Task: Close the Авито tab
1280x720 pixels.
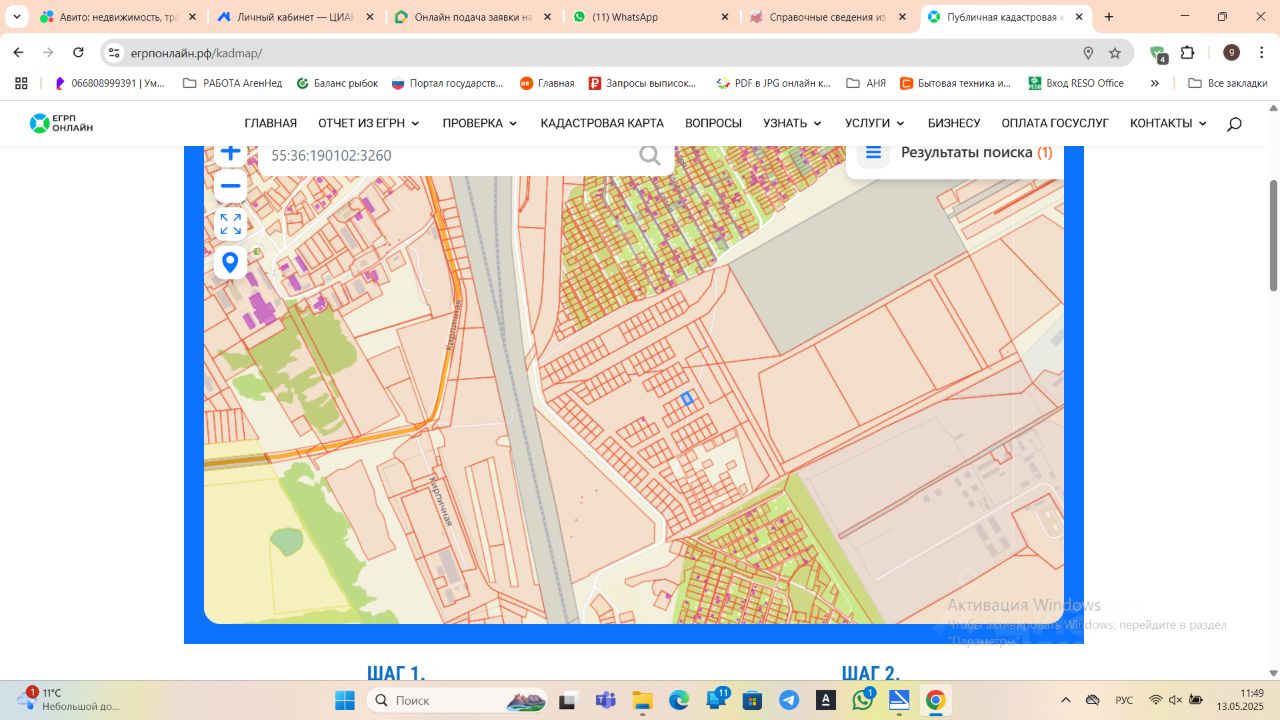Action: click(192, 17)
